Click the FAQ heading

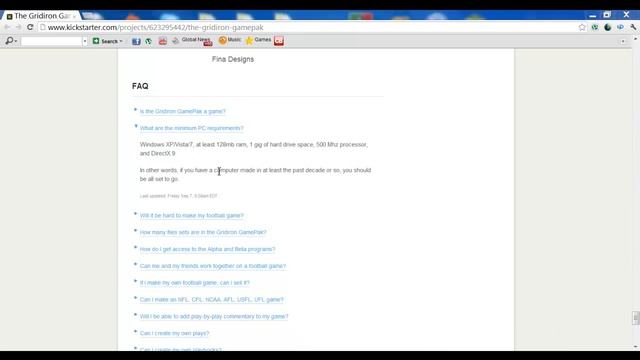click(140, 86)
